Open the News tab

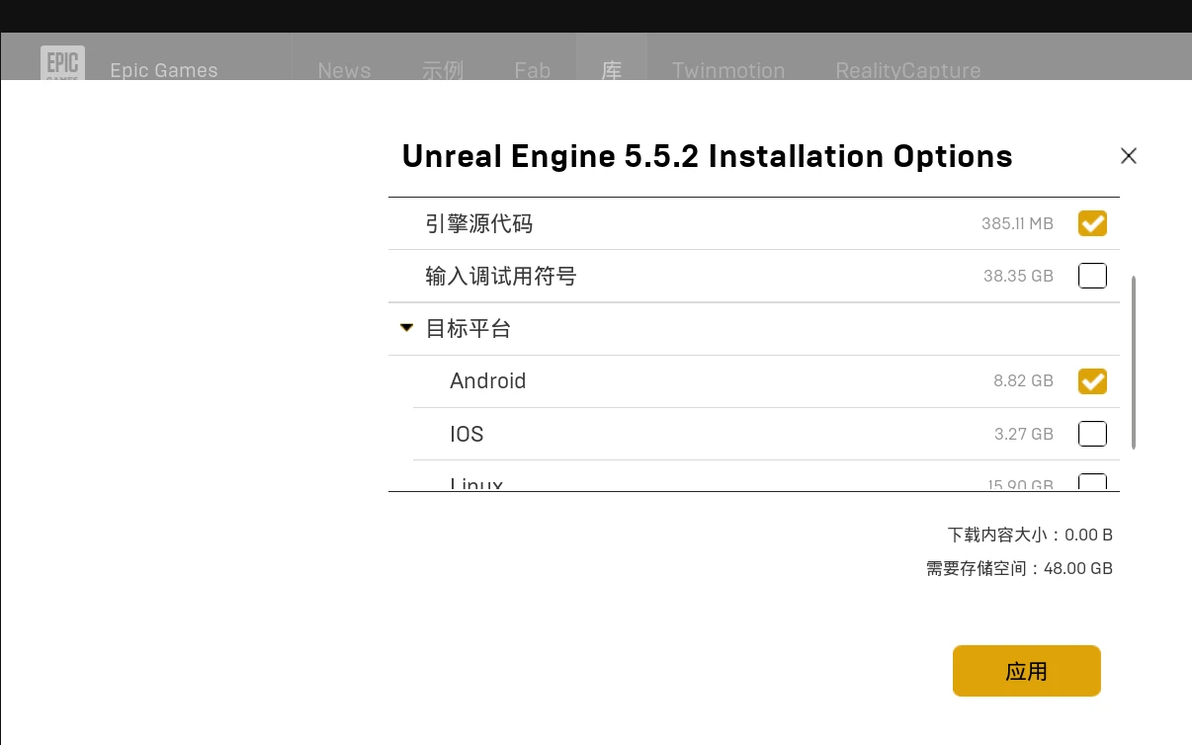click(344, 71)
